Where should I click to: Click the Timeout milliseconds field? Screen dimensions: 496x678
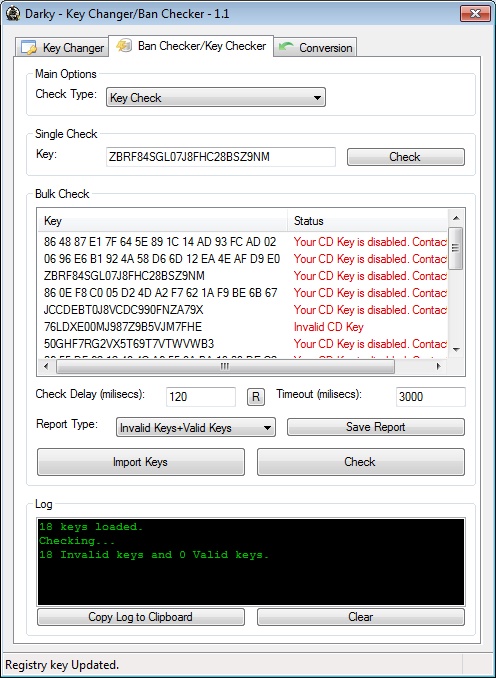[430, 397]
